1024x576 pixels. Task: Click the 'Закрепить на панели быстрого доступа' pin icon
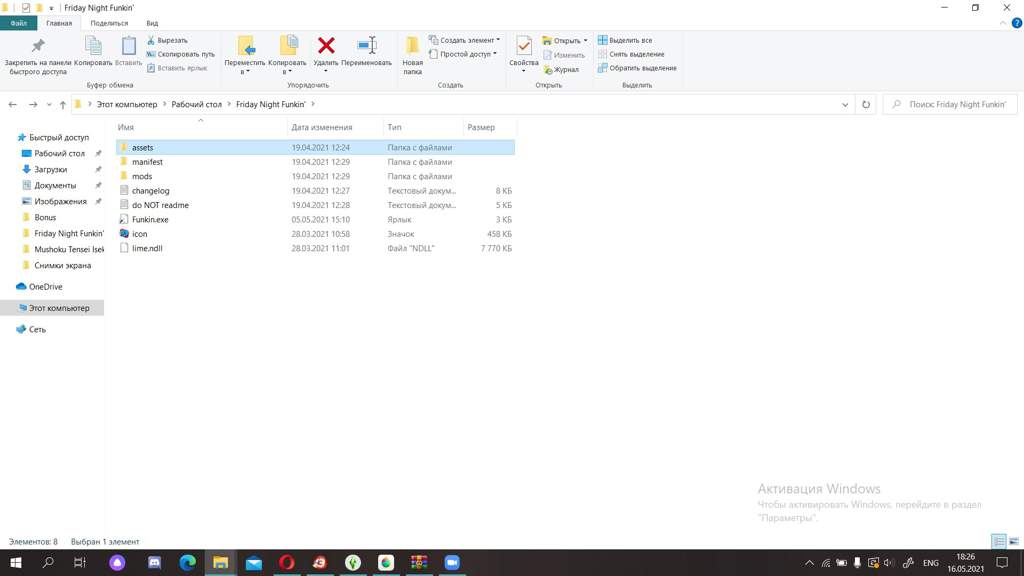tap(38, 46)
